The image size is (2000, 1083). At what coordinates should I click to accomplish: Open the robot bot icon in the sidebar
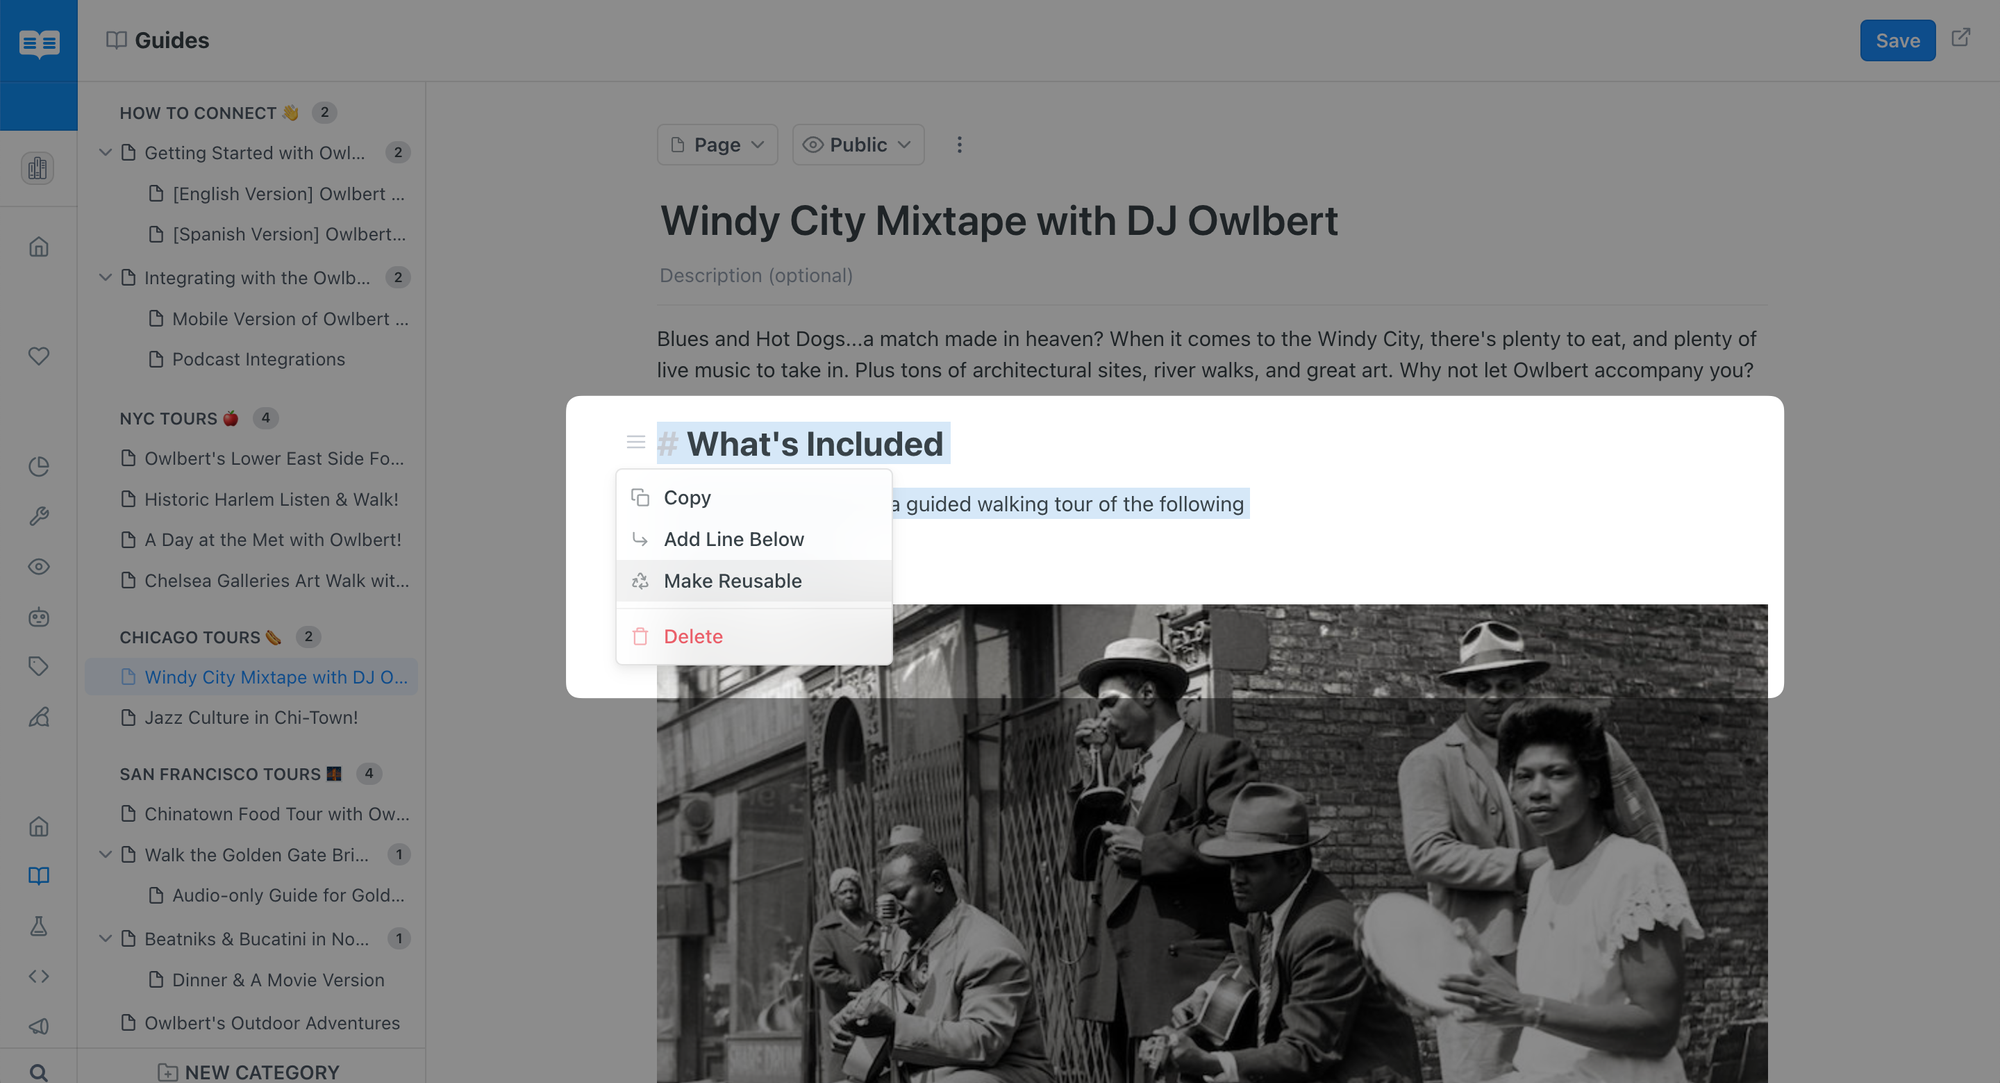(38, 617)
